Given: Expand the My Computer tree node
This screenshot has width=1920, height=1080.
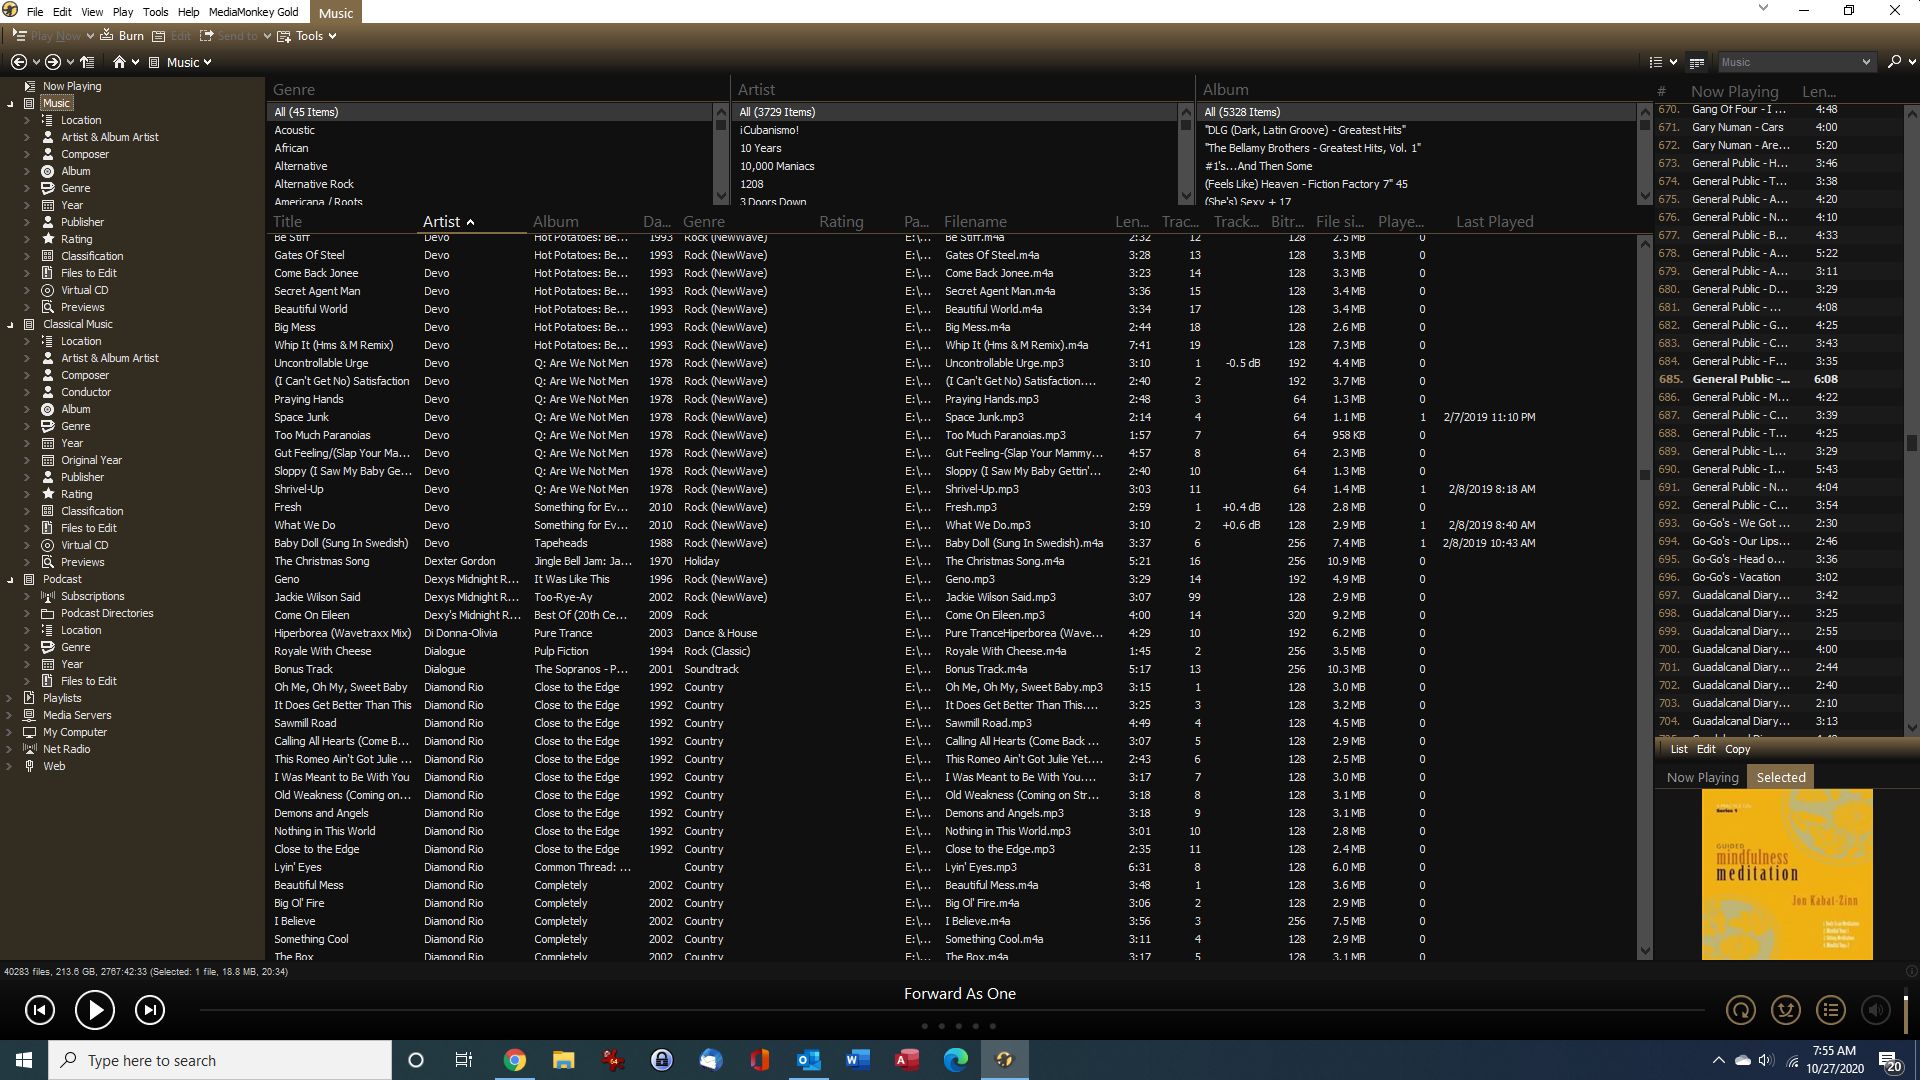Looking at the screenshot, I should click(10, 732).
